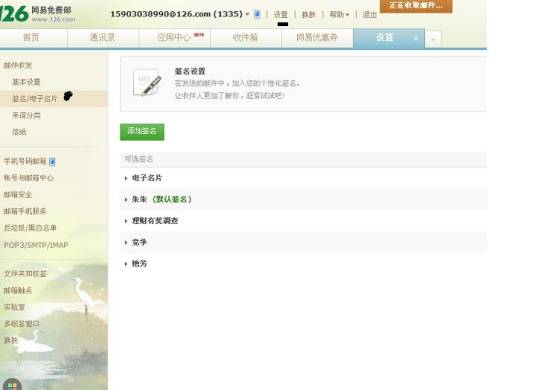Image resolution: width=536 pixels, height=390 pixels.
Task: Open 文件夹和标签 in the sidebar
Action: coord(25,274)
